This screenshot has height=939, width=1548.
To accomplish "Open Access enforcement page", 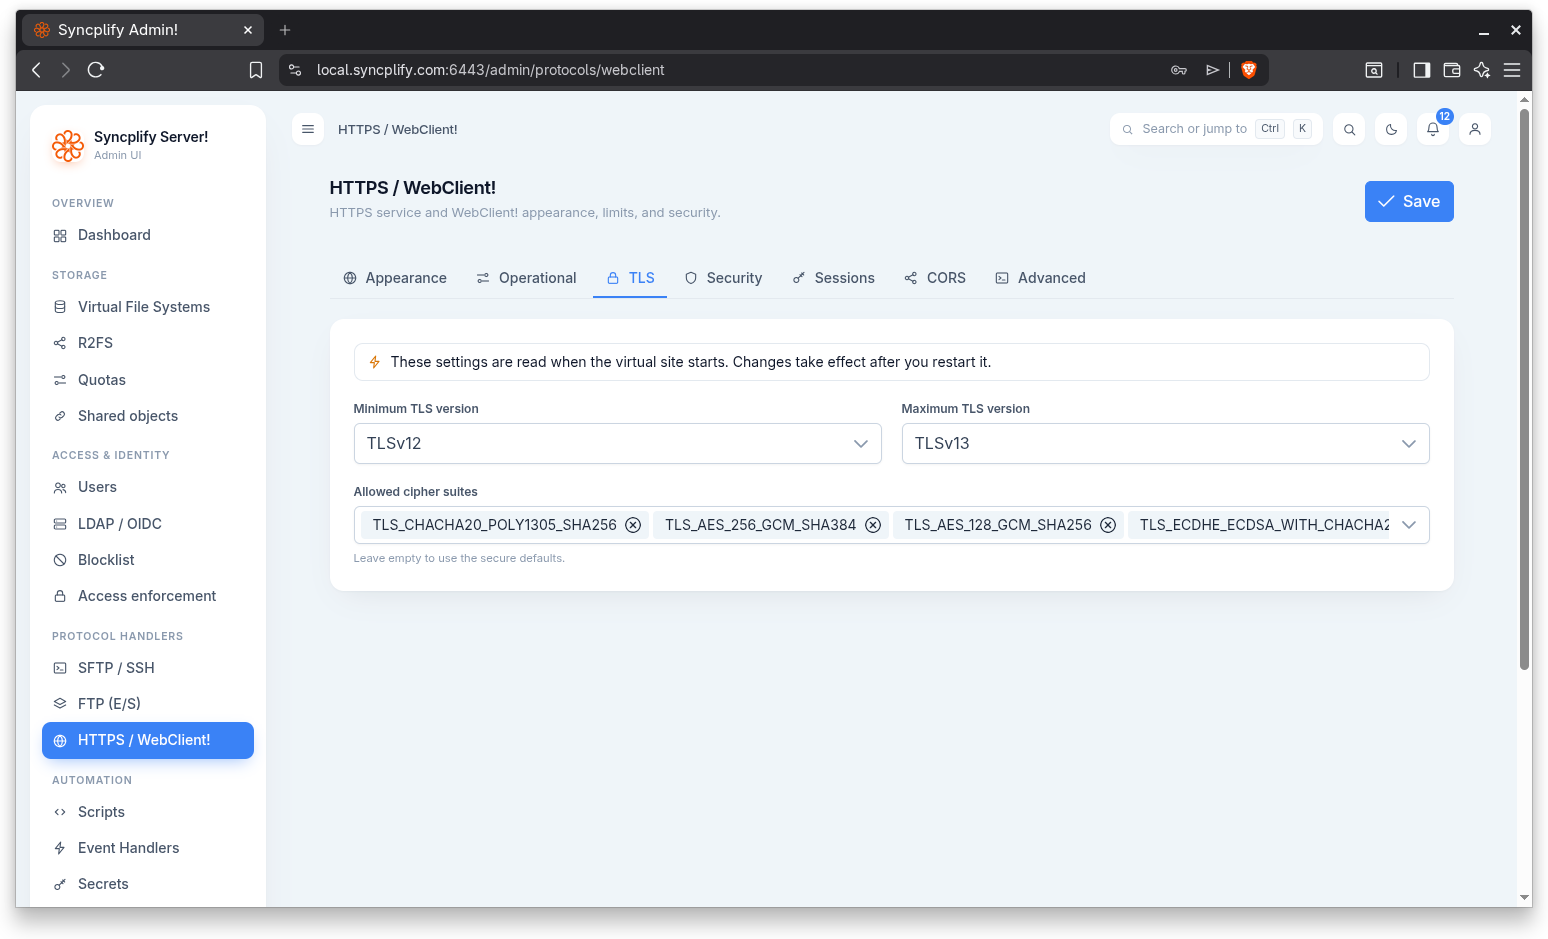I will click(x=148, y=596).
